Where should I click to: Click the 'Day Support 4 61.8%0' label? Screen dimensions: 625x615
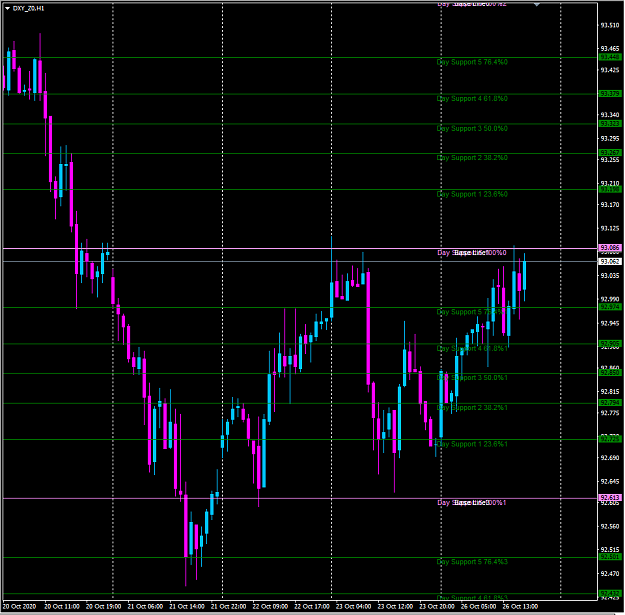click(x=472, y=98)
